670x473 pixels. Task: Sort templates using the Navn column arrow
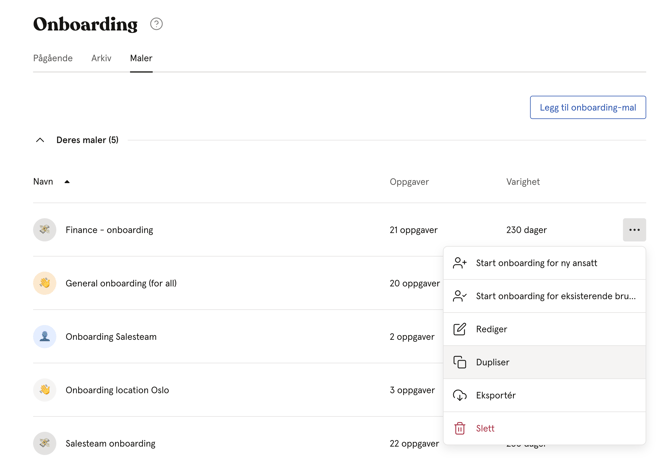tap(67, 182)
